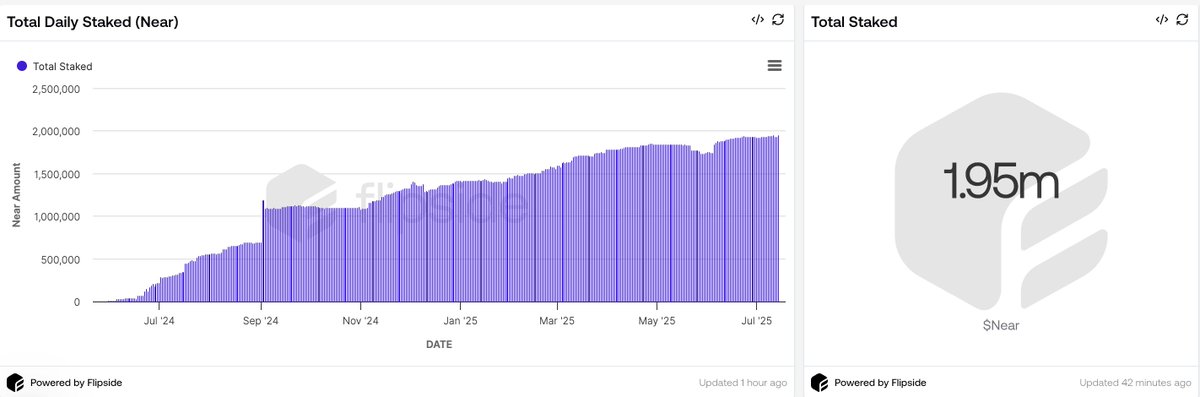Open the chart hamburger context menu
Image resolution: width=1200 pixels, height=397 pixels.
point(774,66)
